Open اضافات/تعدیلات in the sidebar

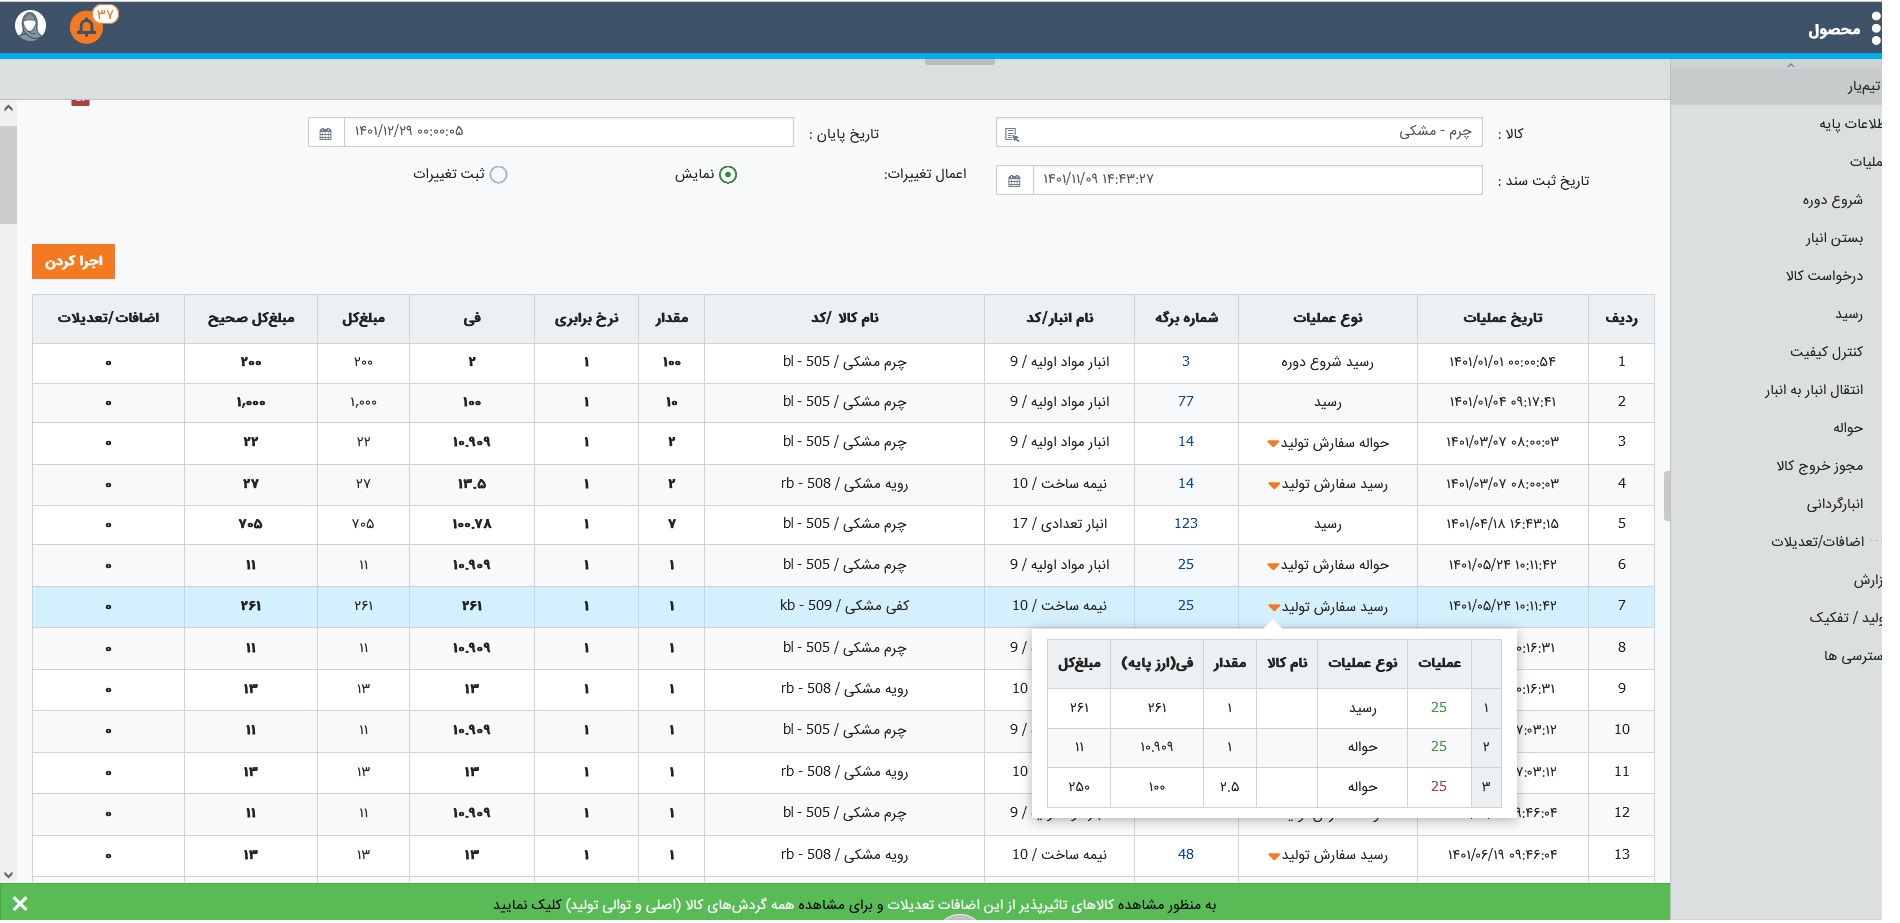click(x=1817, y=543)
